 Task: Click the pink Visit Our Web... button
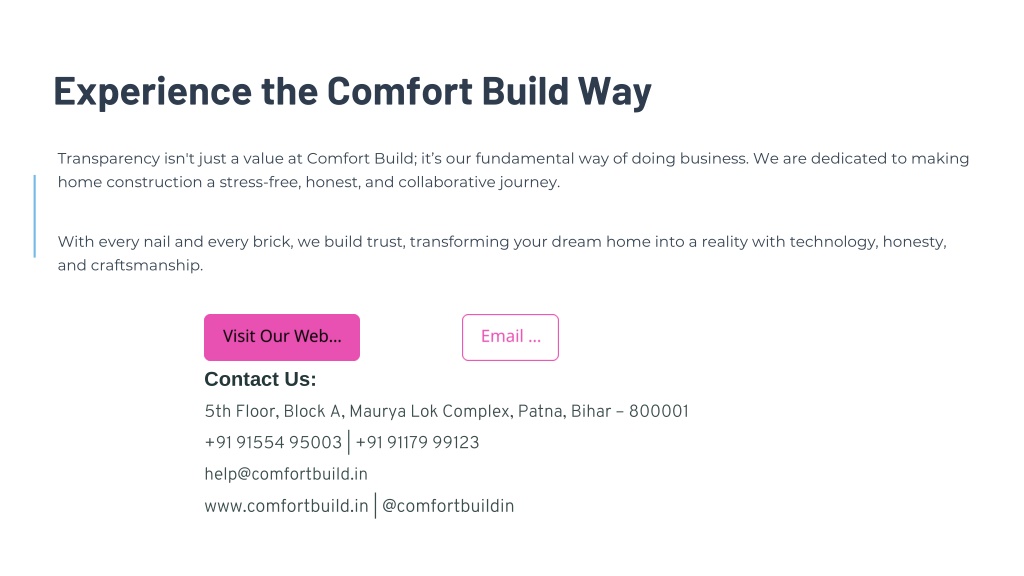[x=281, y=337]
